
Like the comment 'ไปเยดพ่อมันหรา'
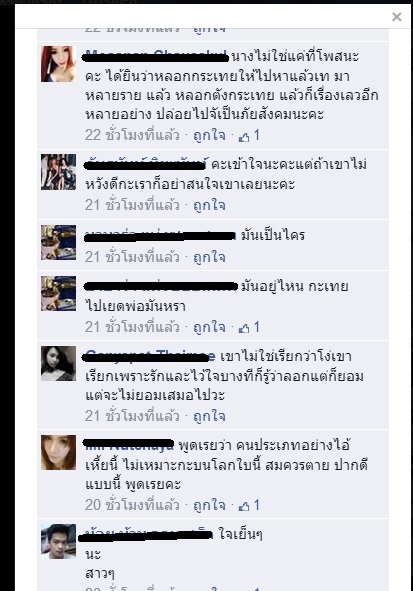tap(209, 327)
